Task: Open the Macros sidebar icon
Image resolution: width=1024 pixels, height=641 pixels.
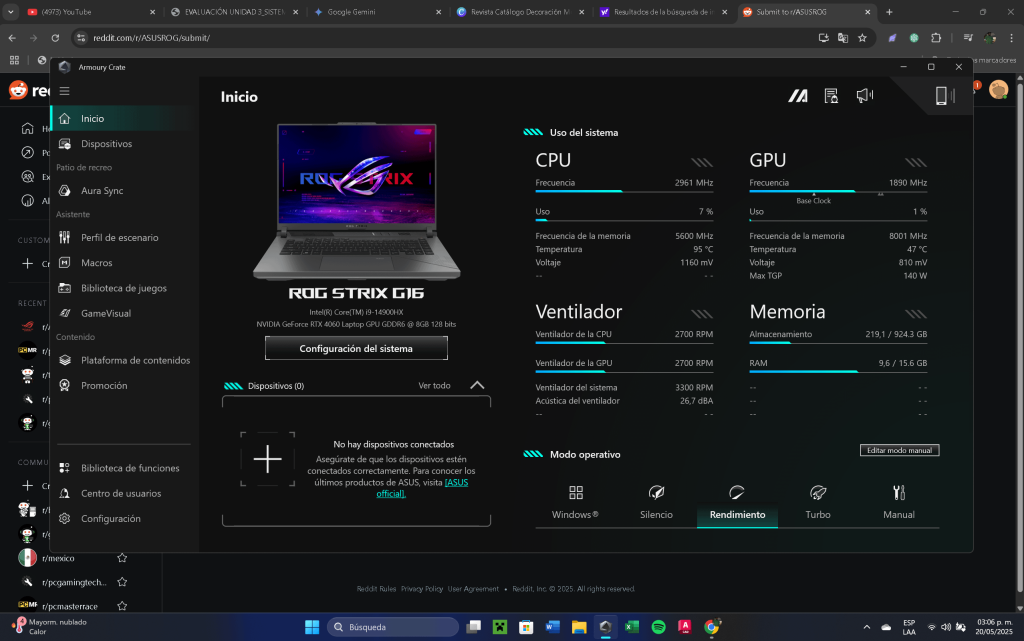Action: pos(65,262)
